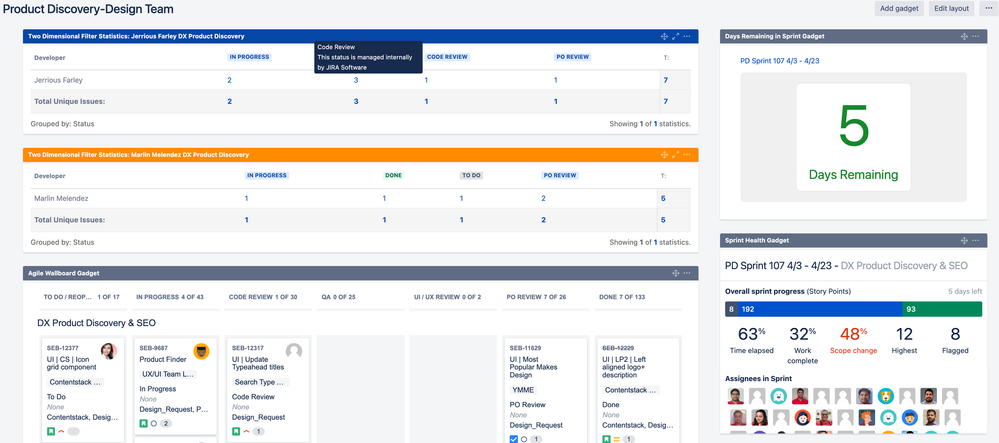The height and width of the screenshot is (443, 999).
Task: Click the 8 Flagged metric in Sprint Health
Action: click(955, 341)
